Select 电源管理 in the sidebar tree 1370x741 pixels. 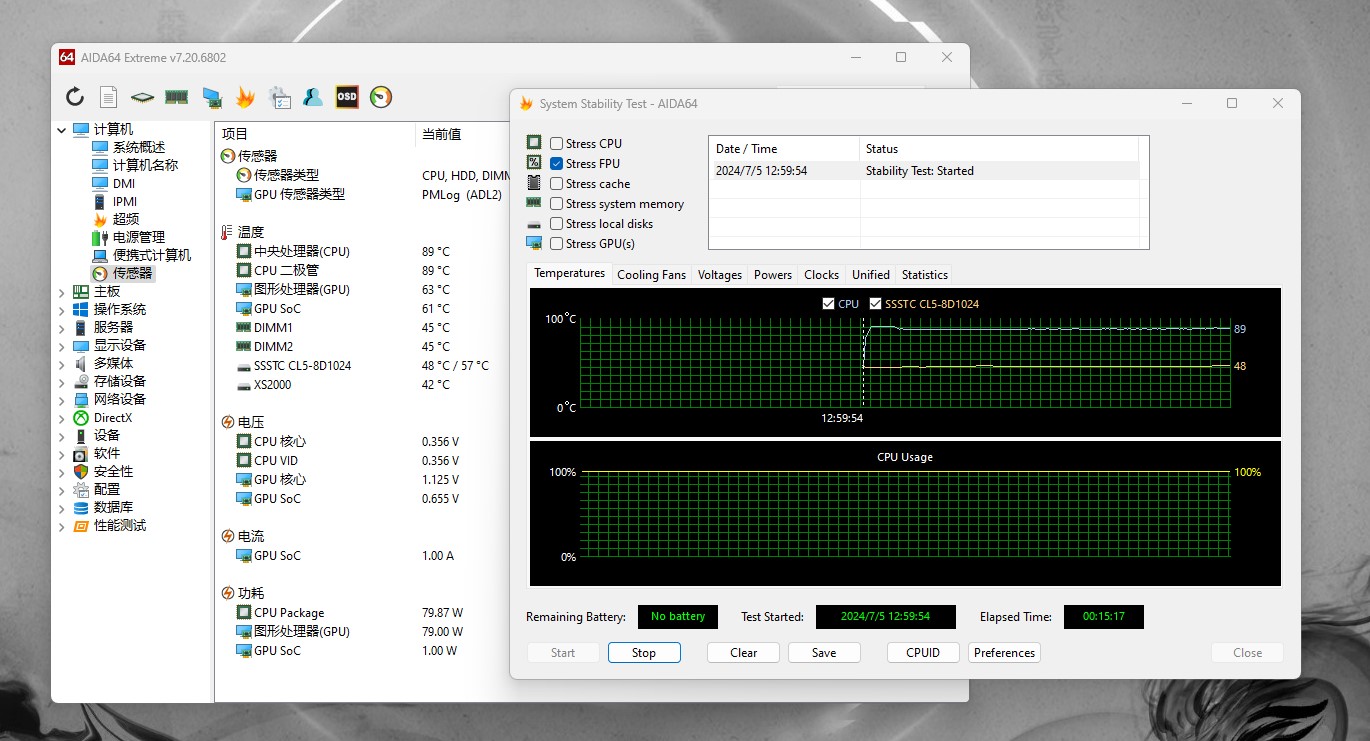138,238
